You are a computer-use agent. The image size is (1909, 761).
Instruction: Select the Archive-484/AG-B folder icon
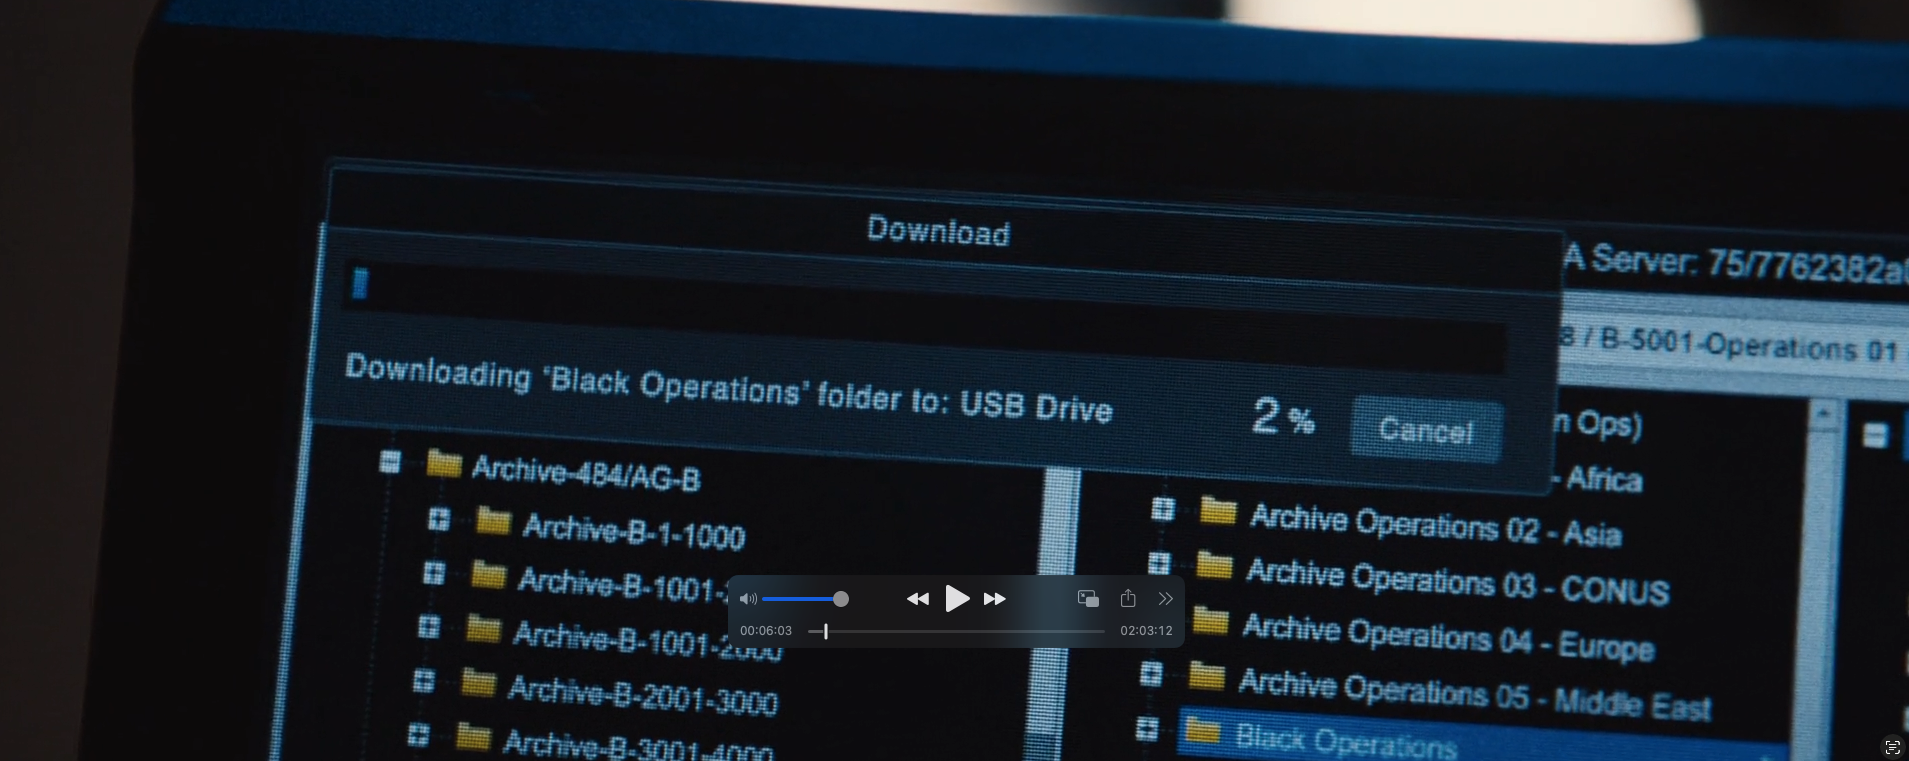tap(444, 464)
